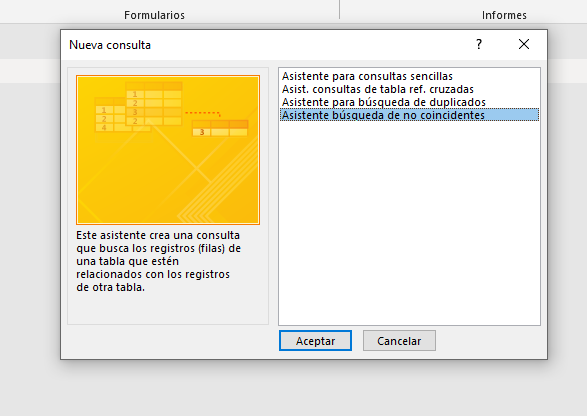This screenshot has width=587, height=416.
Task: Select Asistente para consultas sencillas
Action: point(367,76)
